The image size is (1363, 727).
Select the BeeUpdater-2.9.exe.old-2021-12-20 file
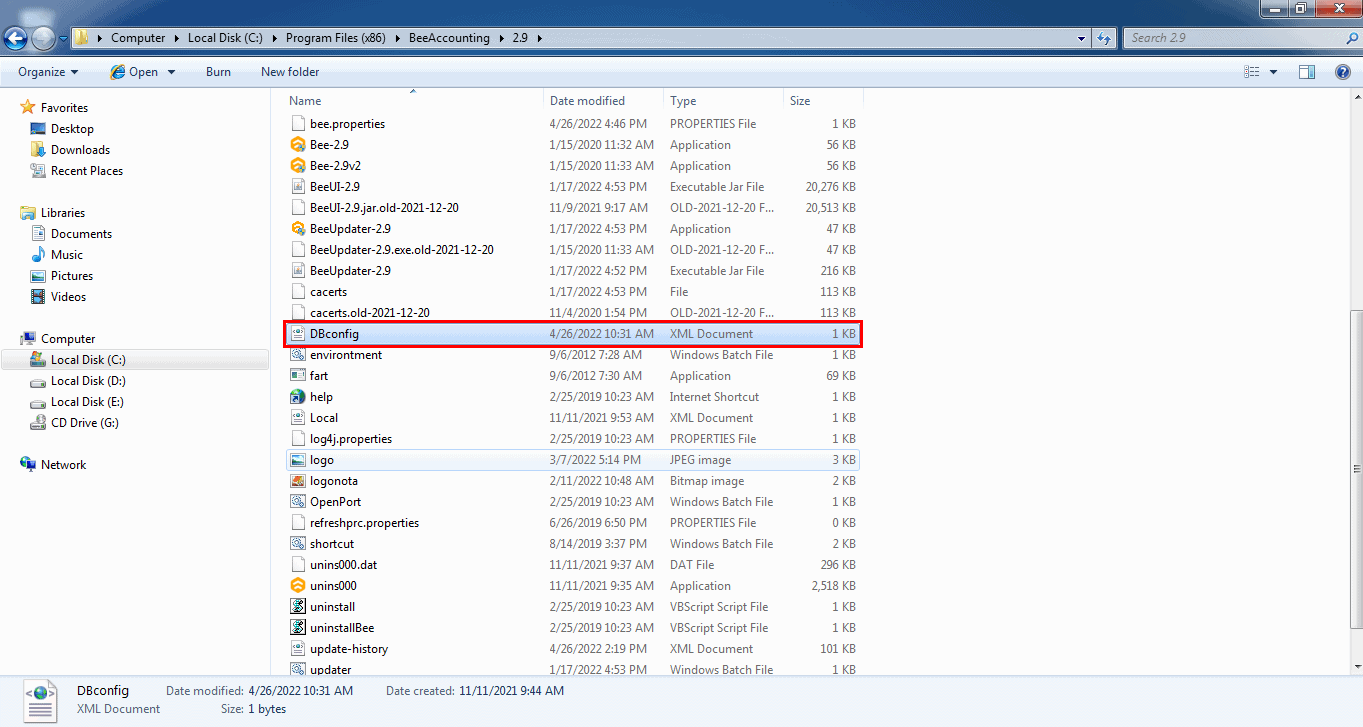pos(401,250)
